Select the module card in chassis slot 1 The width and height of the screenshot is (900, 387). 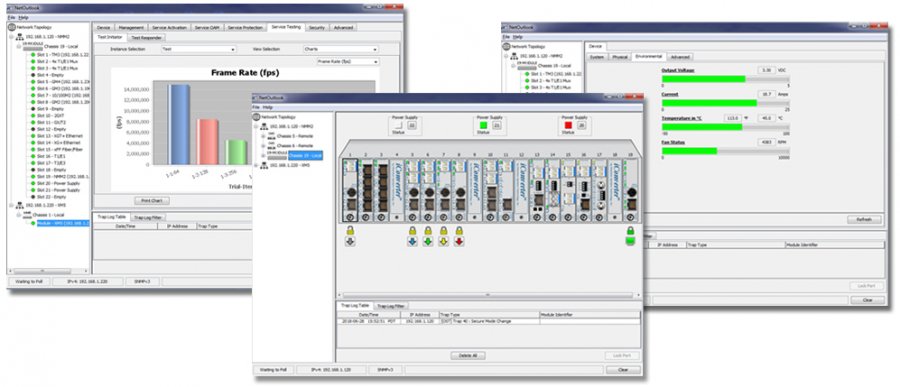point(350,190)
